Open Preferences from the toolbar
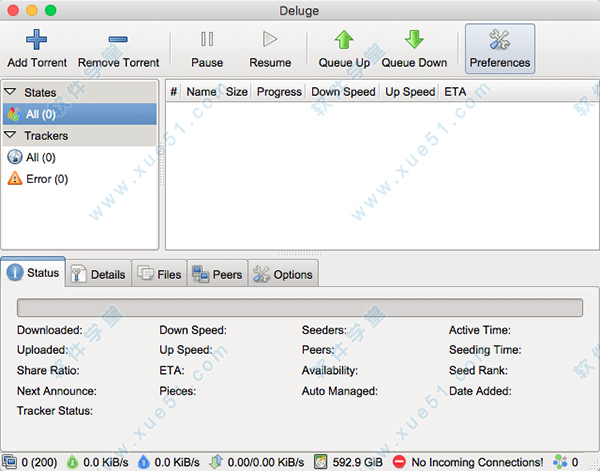 [500, 49]
